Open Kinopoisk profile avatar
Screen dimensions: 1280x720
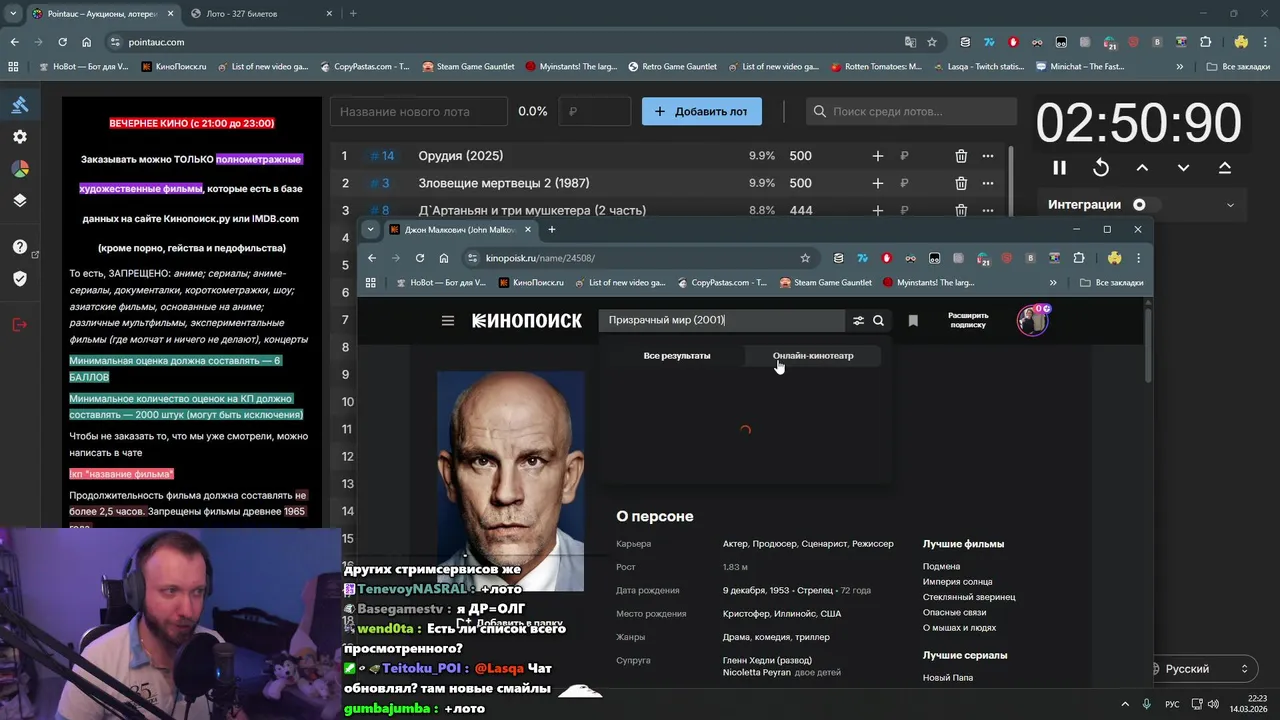tap(1032, 320)
